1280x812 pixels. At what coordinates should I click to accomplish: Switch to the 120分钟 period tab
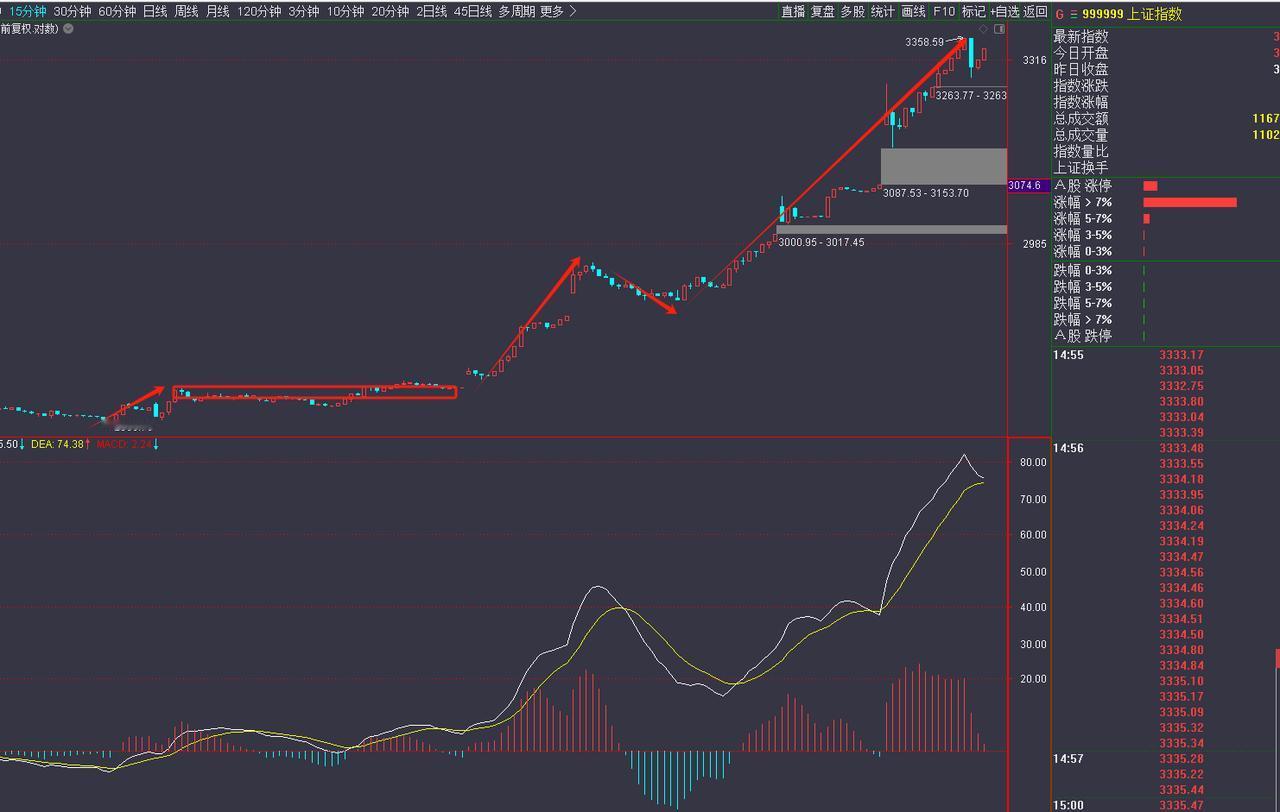(x=259, y=12)
